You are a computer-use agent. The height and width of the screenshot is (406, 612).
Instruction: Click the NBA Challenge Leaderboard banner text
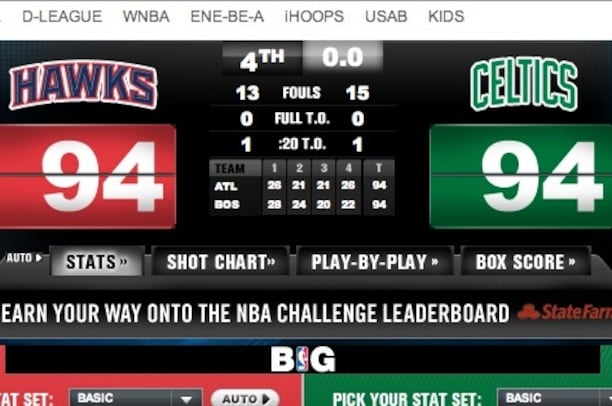click(x=255, y=313)
